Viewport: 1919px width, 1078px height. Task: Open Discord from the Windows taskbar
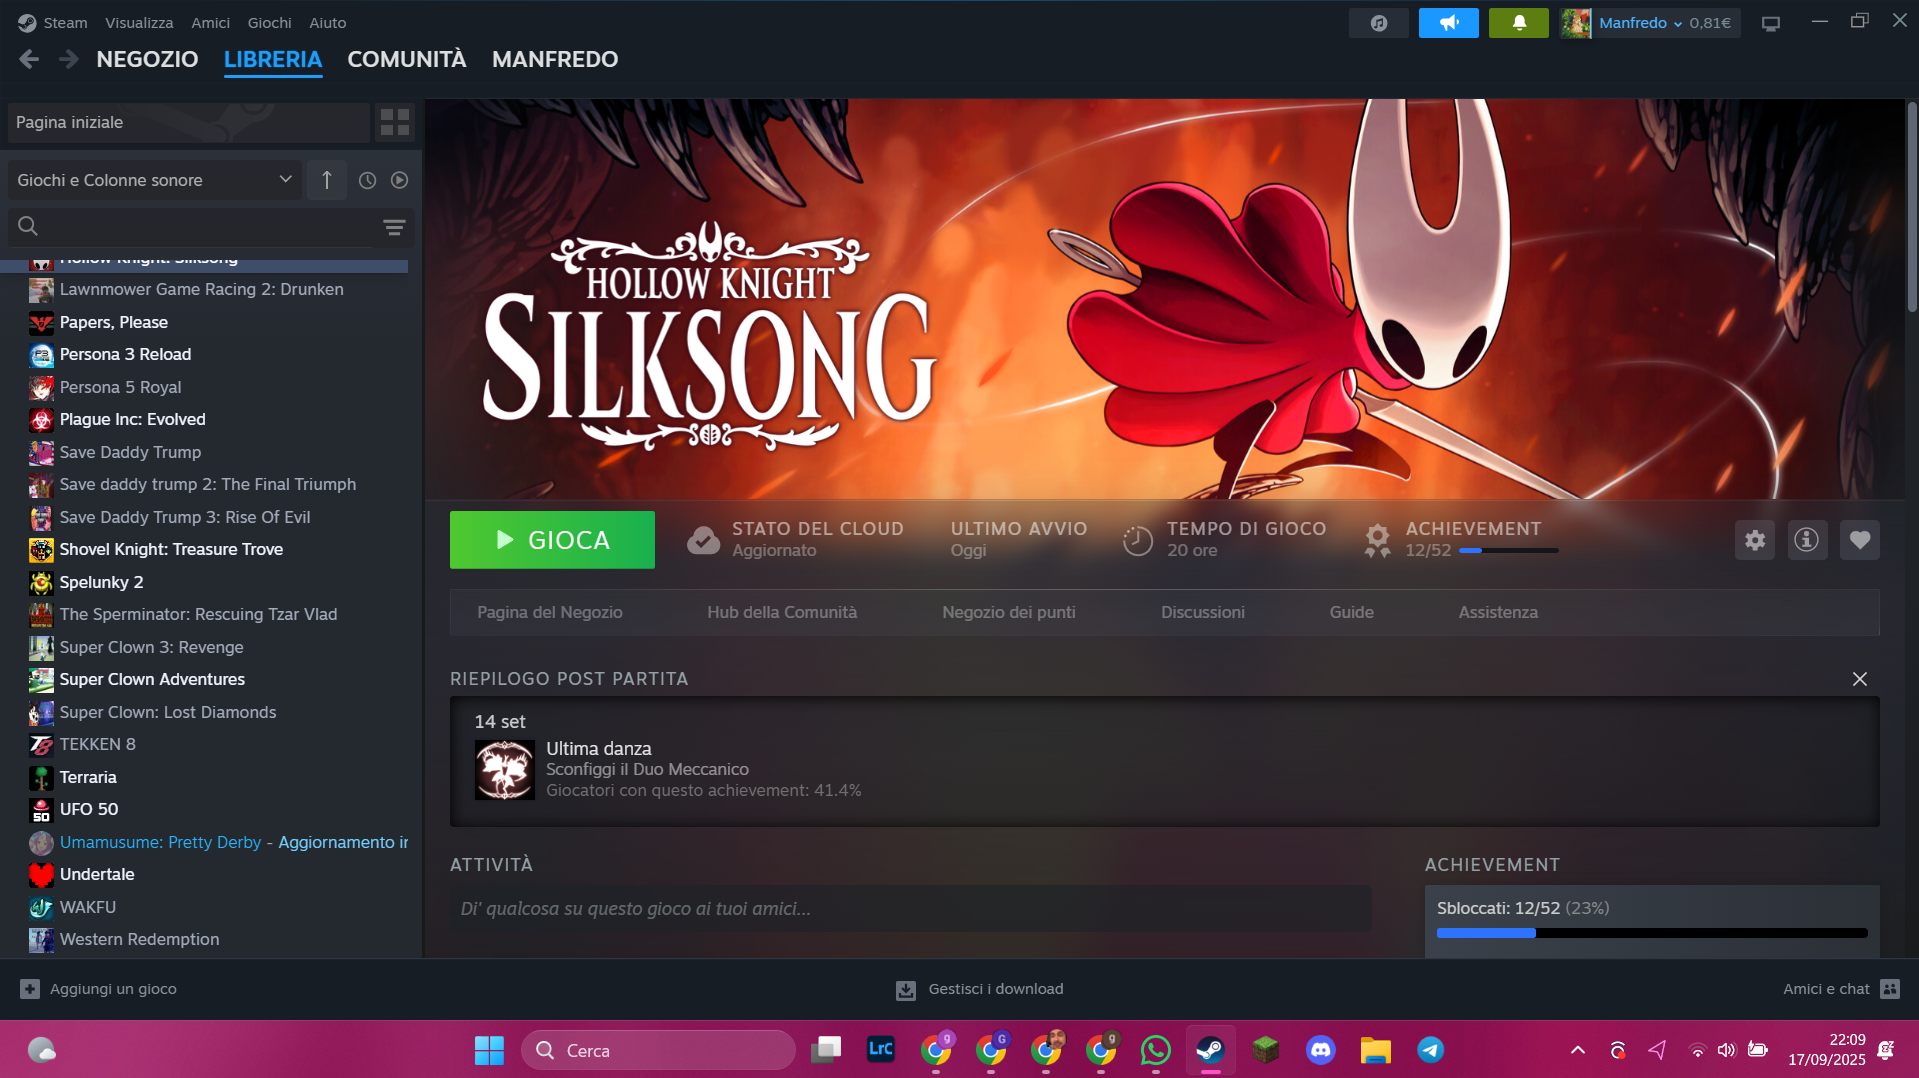(x=1321, y=1050)
